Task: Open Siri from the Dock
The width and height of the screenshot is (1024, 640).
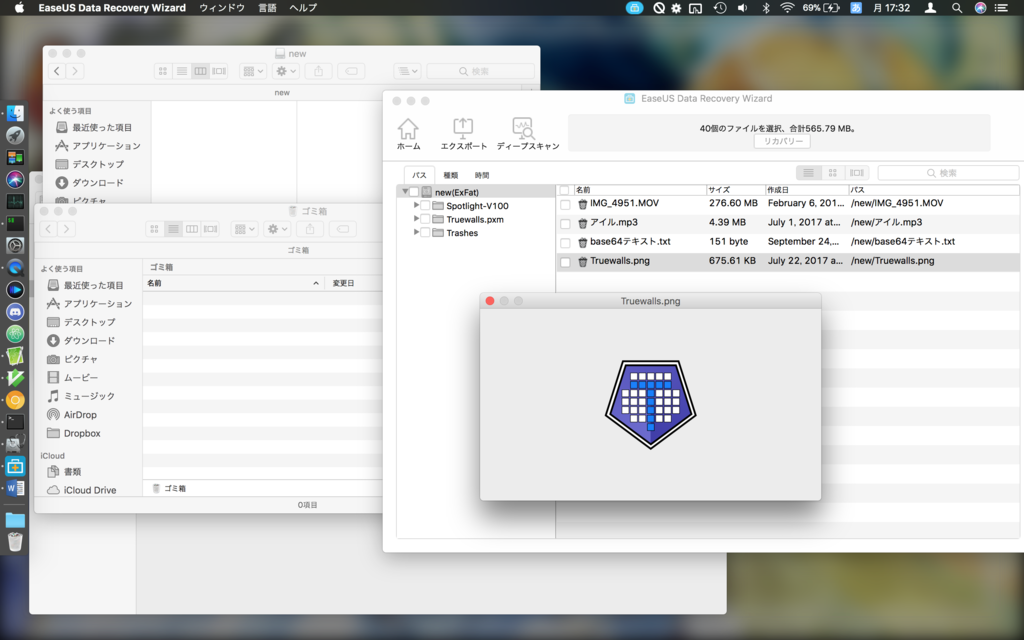Action: pos(15,179)
